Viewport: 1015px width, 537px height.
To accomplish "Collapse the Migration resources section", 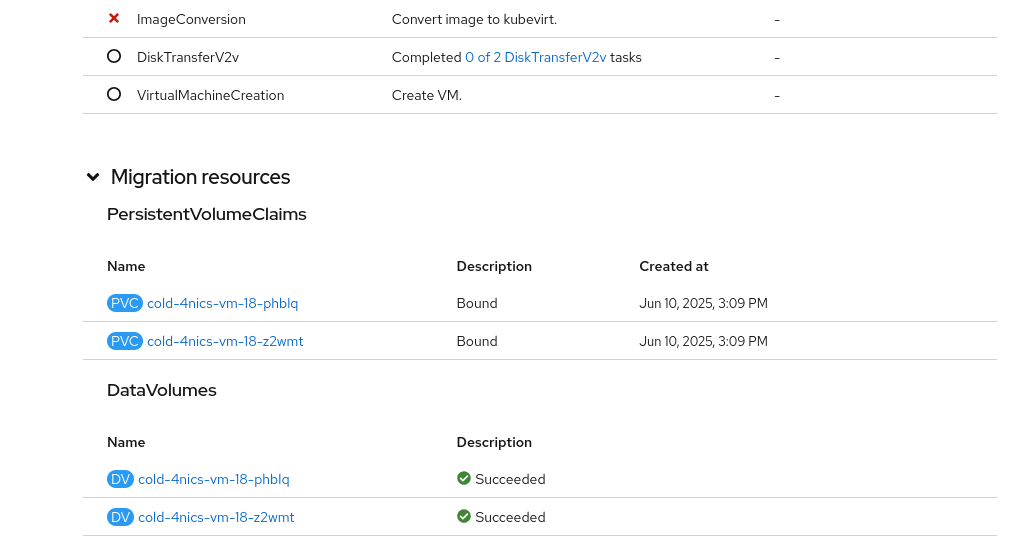I will (93, 177).
